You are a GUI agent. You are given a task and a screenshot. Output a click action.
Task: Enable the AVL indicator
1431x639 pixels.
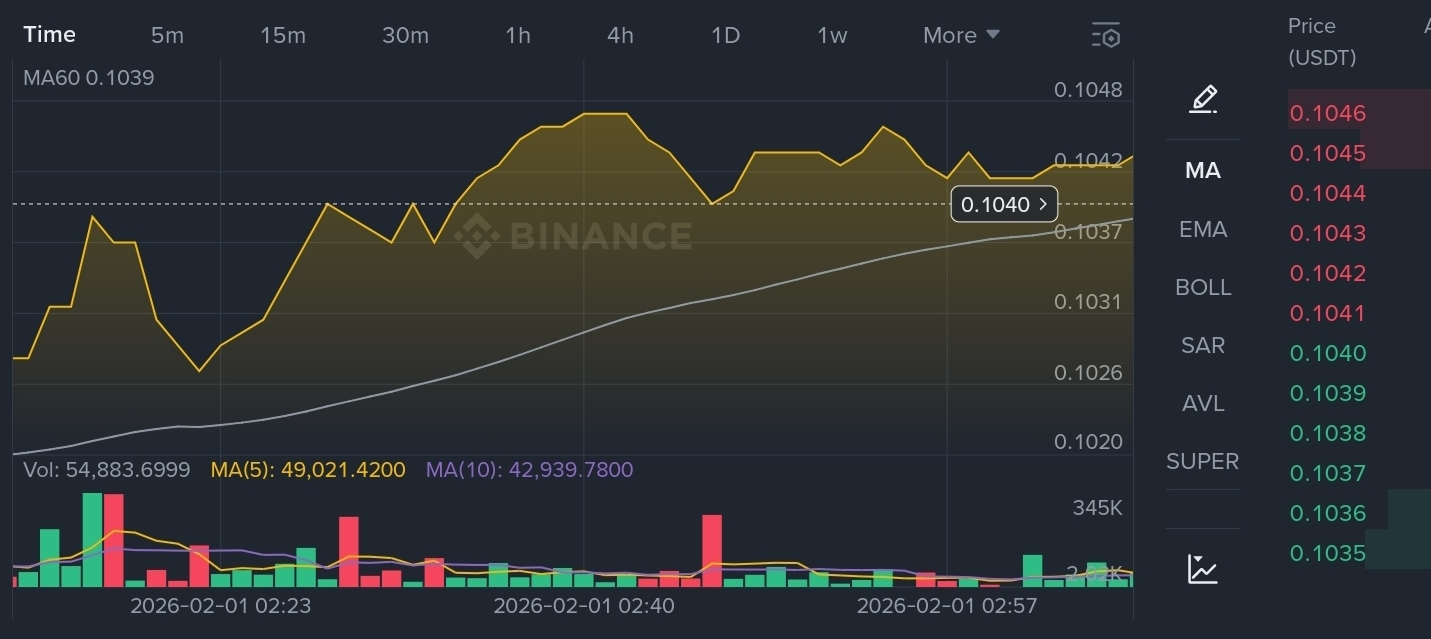coord(1202,404)
